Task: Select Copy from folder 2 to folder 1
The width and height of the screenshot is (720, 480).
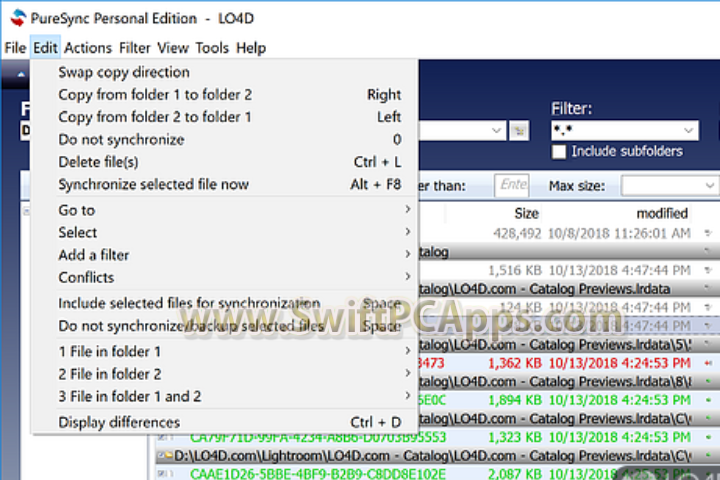Action: tap(225, 117)
